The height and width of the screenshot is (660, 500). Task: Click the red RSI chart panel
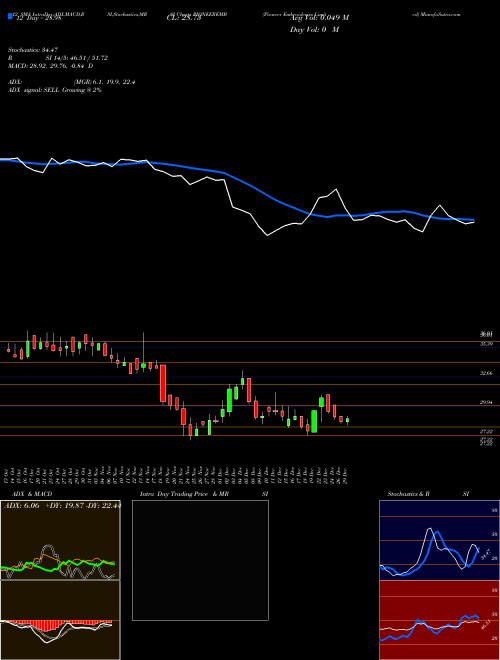(439, 620)
